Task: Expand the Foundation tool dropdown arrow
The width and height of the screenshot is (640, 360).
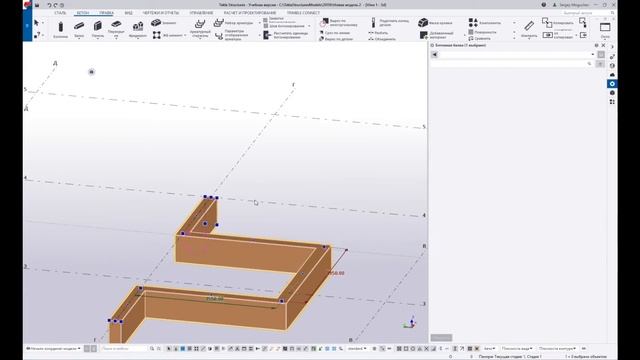Action: [138, 39]
